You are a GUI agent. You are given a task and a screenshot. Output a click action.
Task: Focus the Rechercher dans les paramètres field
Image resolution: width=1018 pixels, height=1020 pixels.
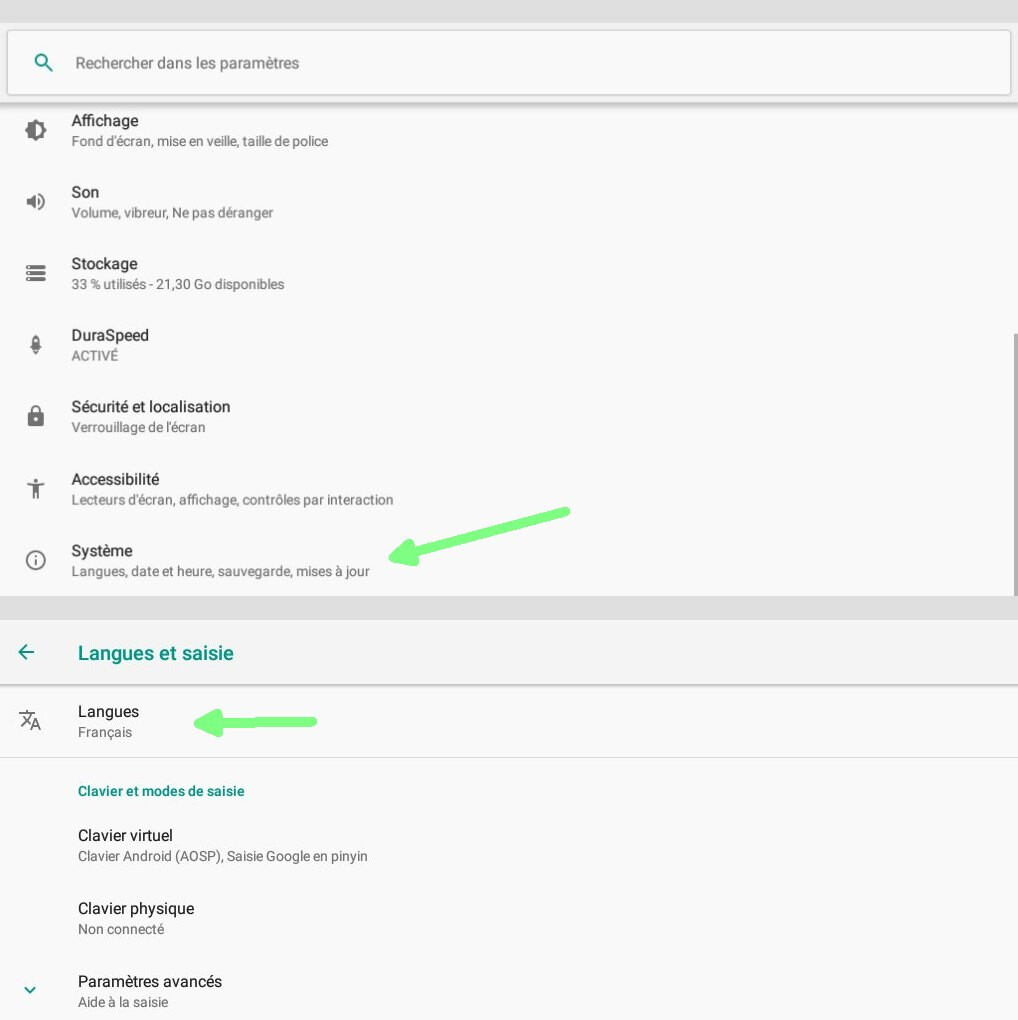500,63
